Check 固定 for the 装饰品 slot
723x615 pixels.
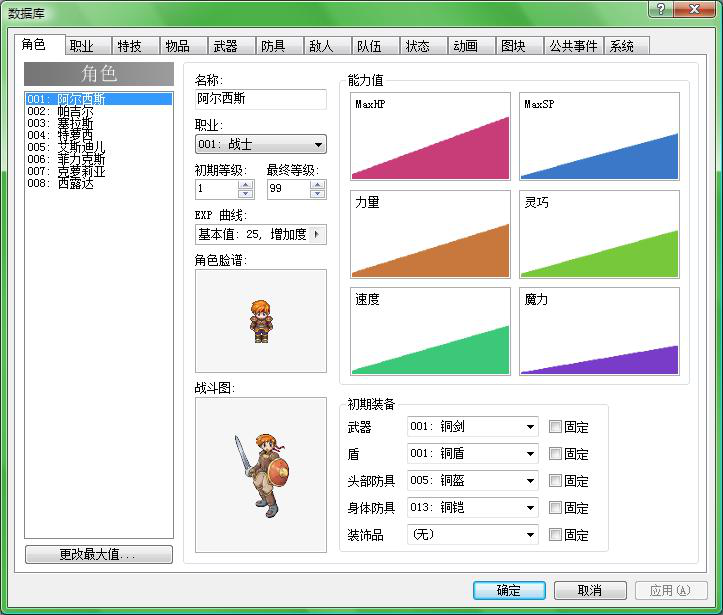(x=555, y=535)
